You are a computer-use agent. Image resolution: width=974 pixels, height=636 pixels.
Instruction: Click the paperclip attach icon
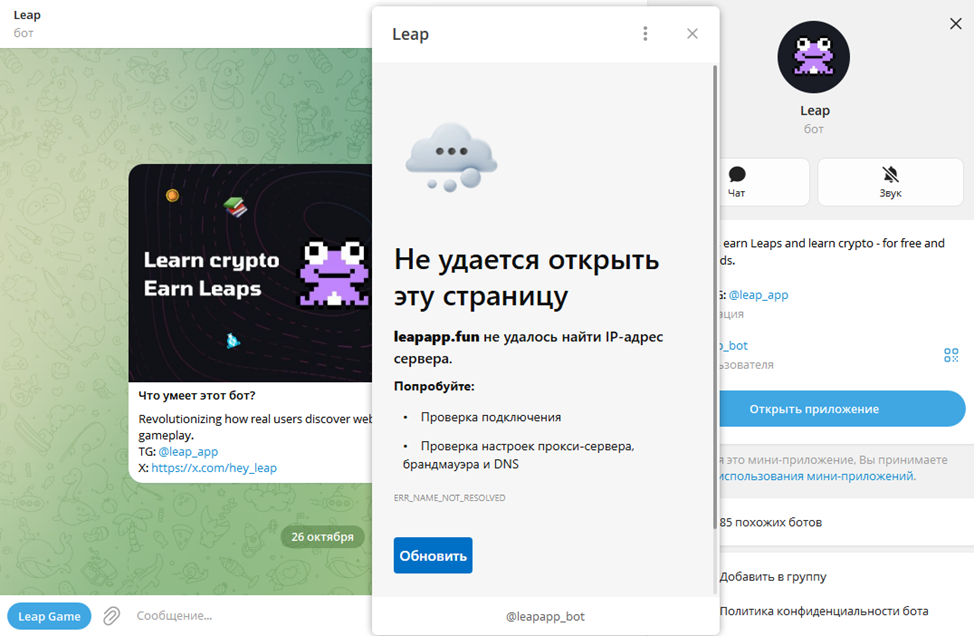point(112,616)
